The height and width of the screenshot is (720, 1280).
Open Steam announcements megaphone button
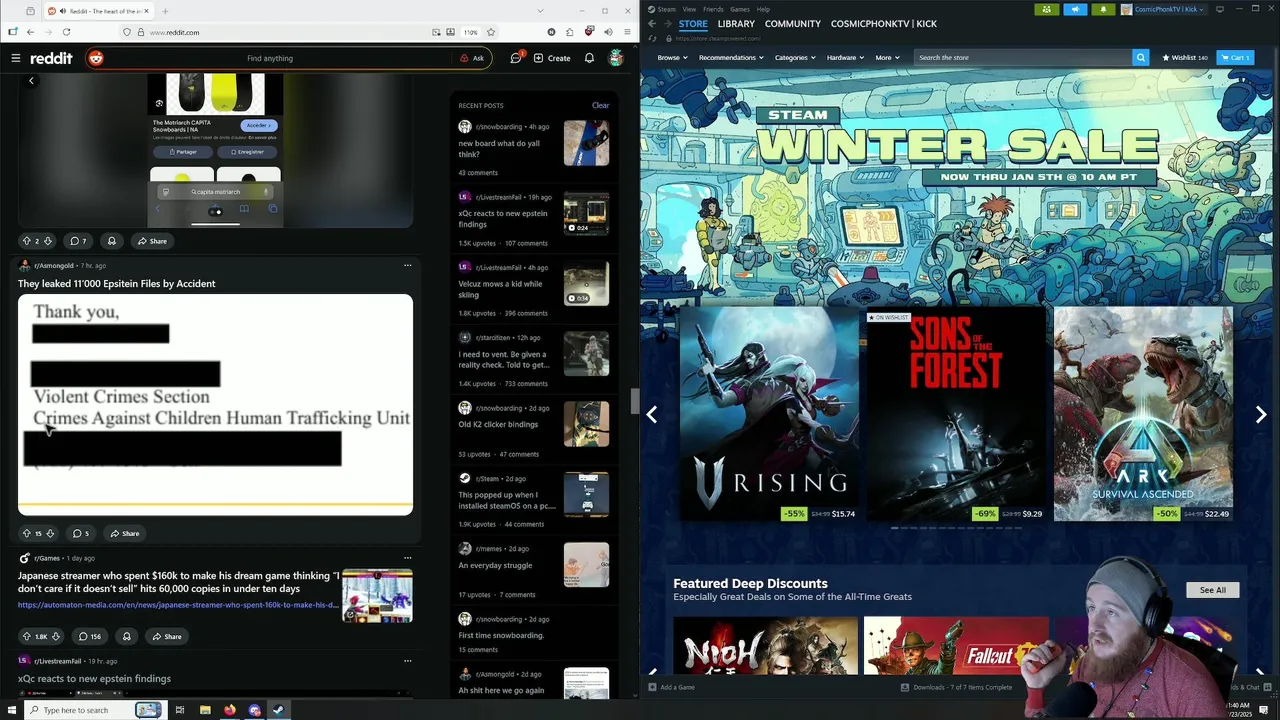coord(1075,9)
